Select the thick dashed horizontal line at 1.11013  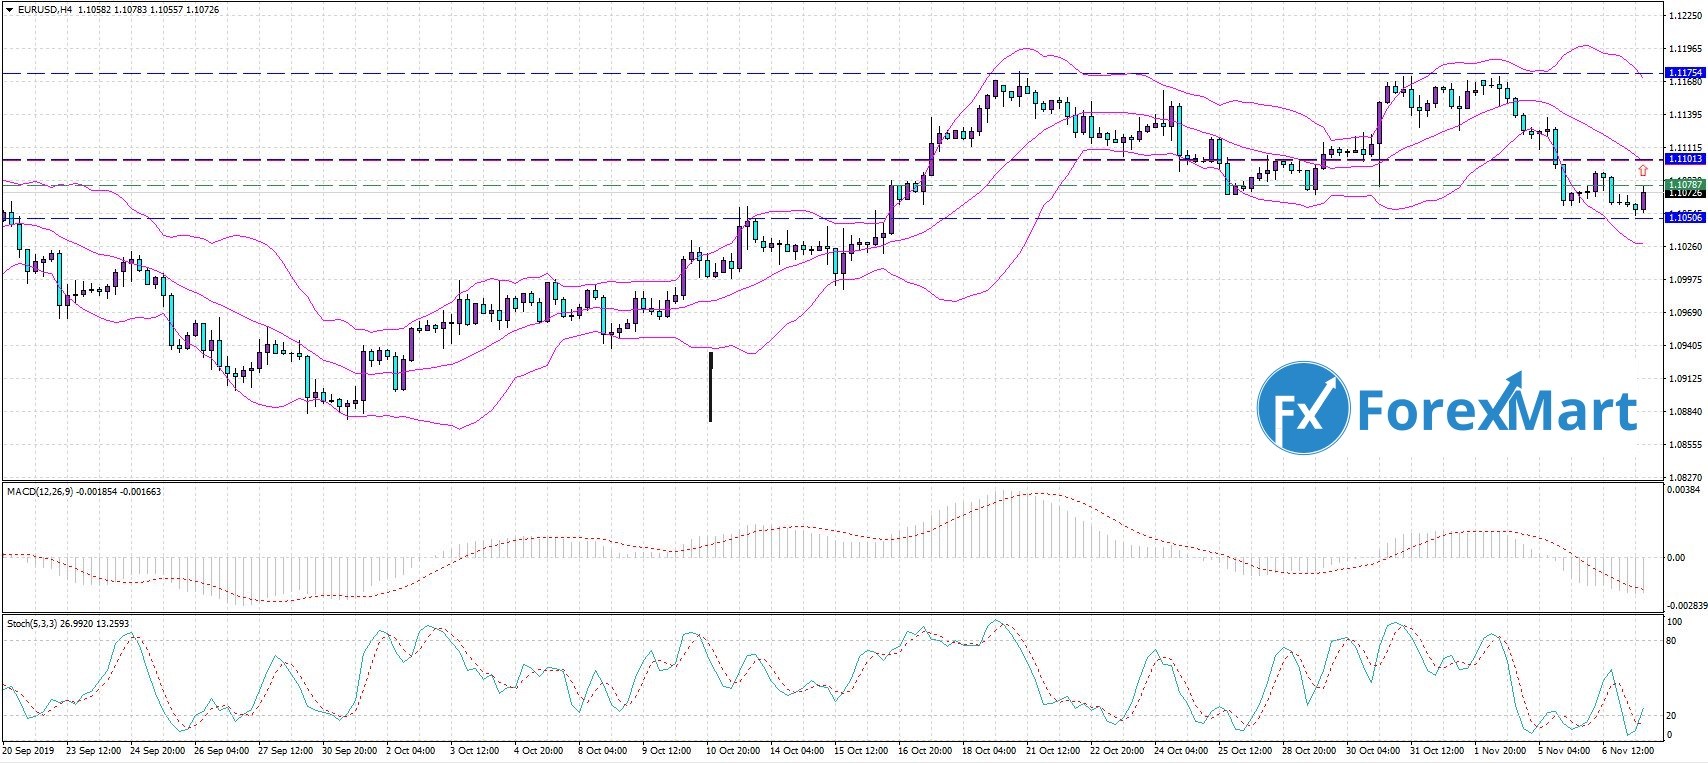831,159
